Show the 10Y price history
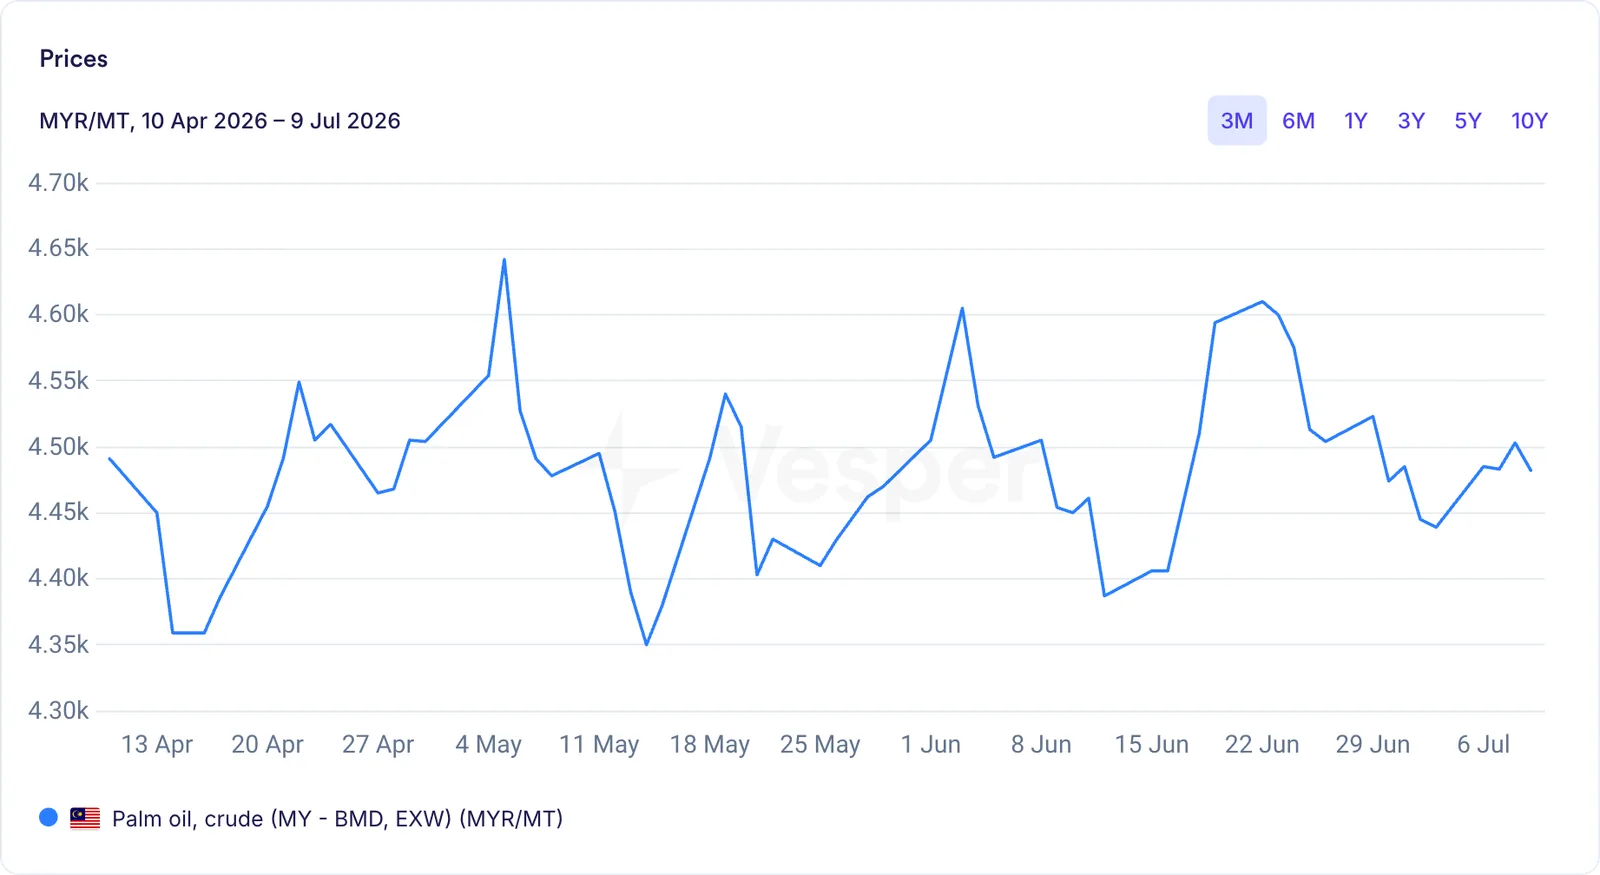The image size is (1600, 875). pos(1529,121)
